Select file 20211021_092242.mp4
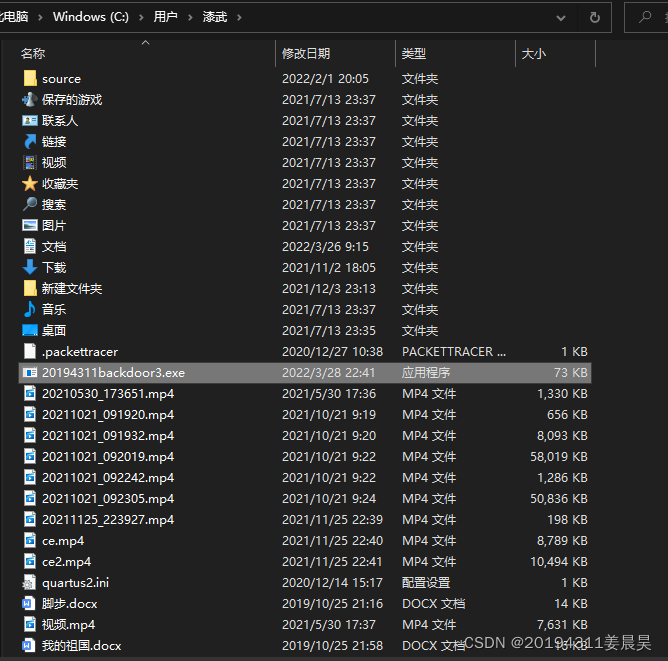Viewport: 668px width, 661px height. (x=108, y=478)
